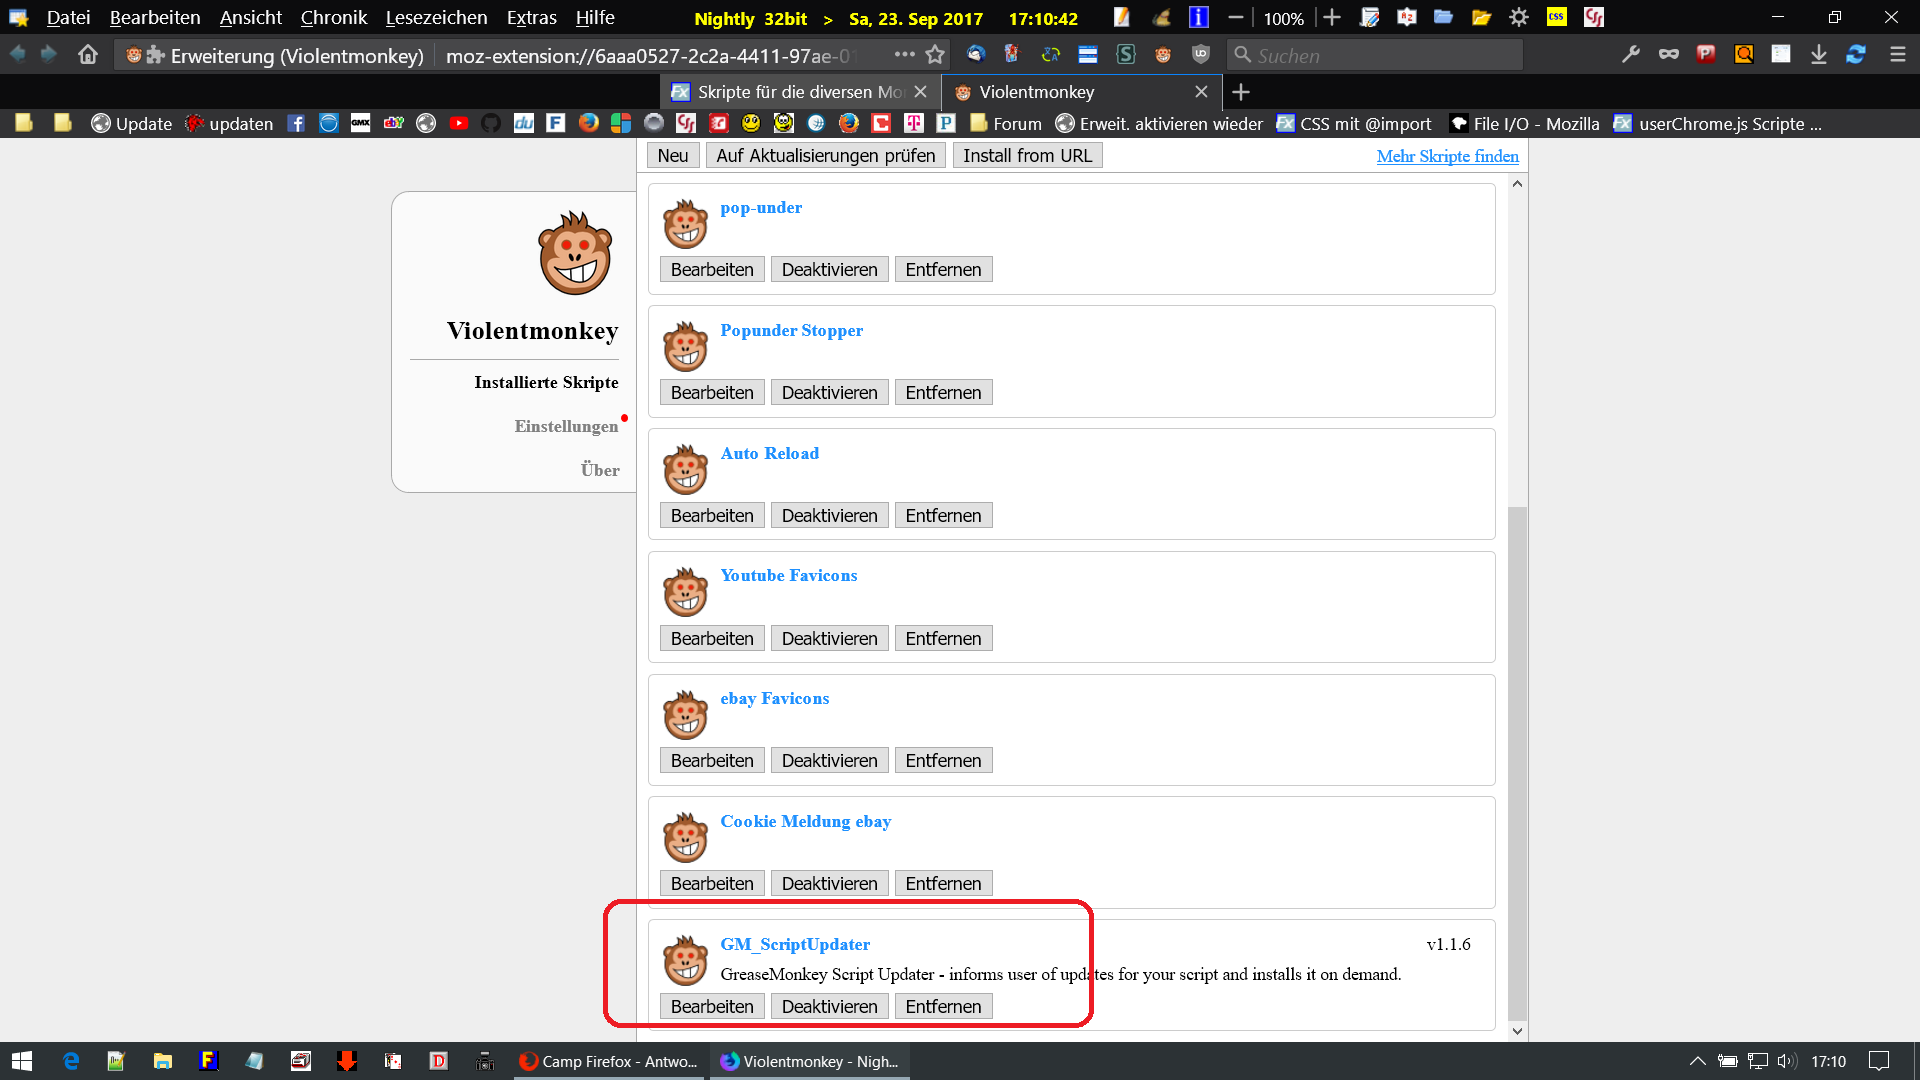Switch to the Einstellungen section
Viewport: 1920px width, 1080px height.
click(566, 426)
